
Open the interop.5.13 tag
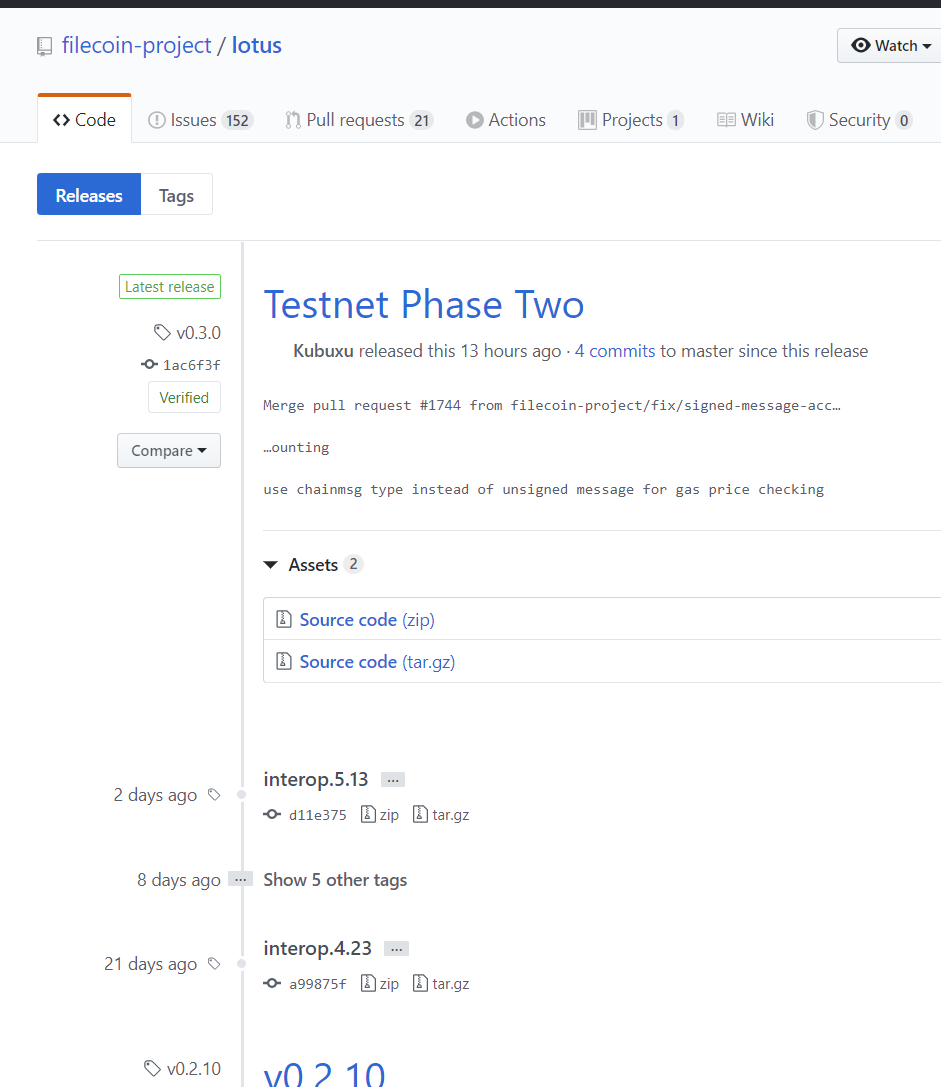click(316, 779)
